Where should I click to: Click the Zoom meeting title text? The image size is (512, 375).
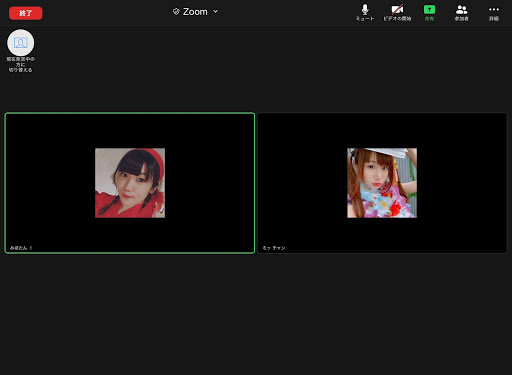[195, 12]
